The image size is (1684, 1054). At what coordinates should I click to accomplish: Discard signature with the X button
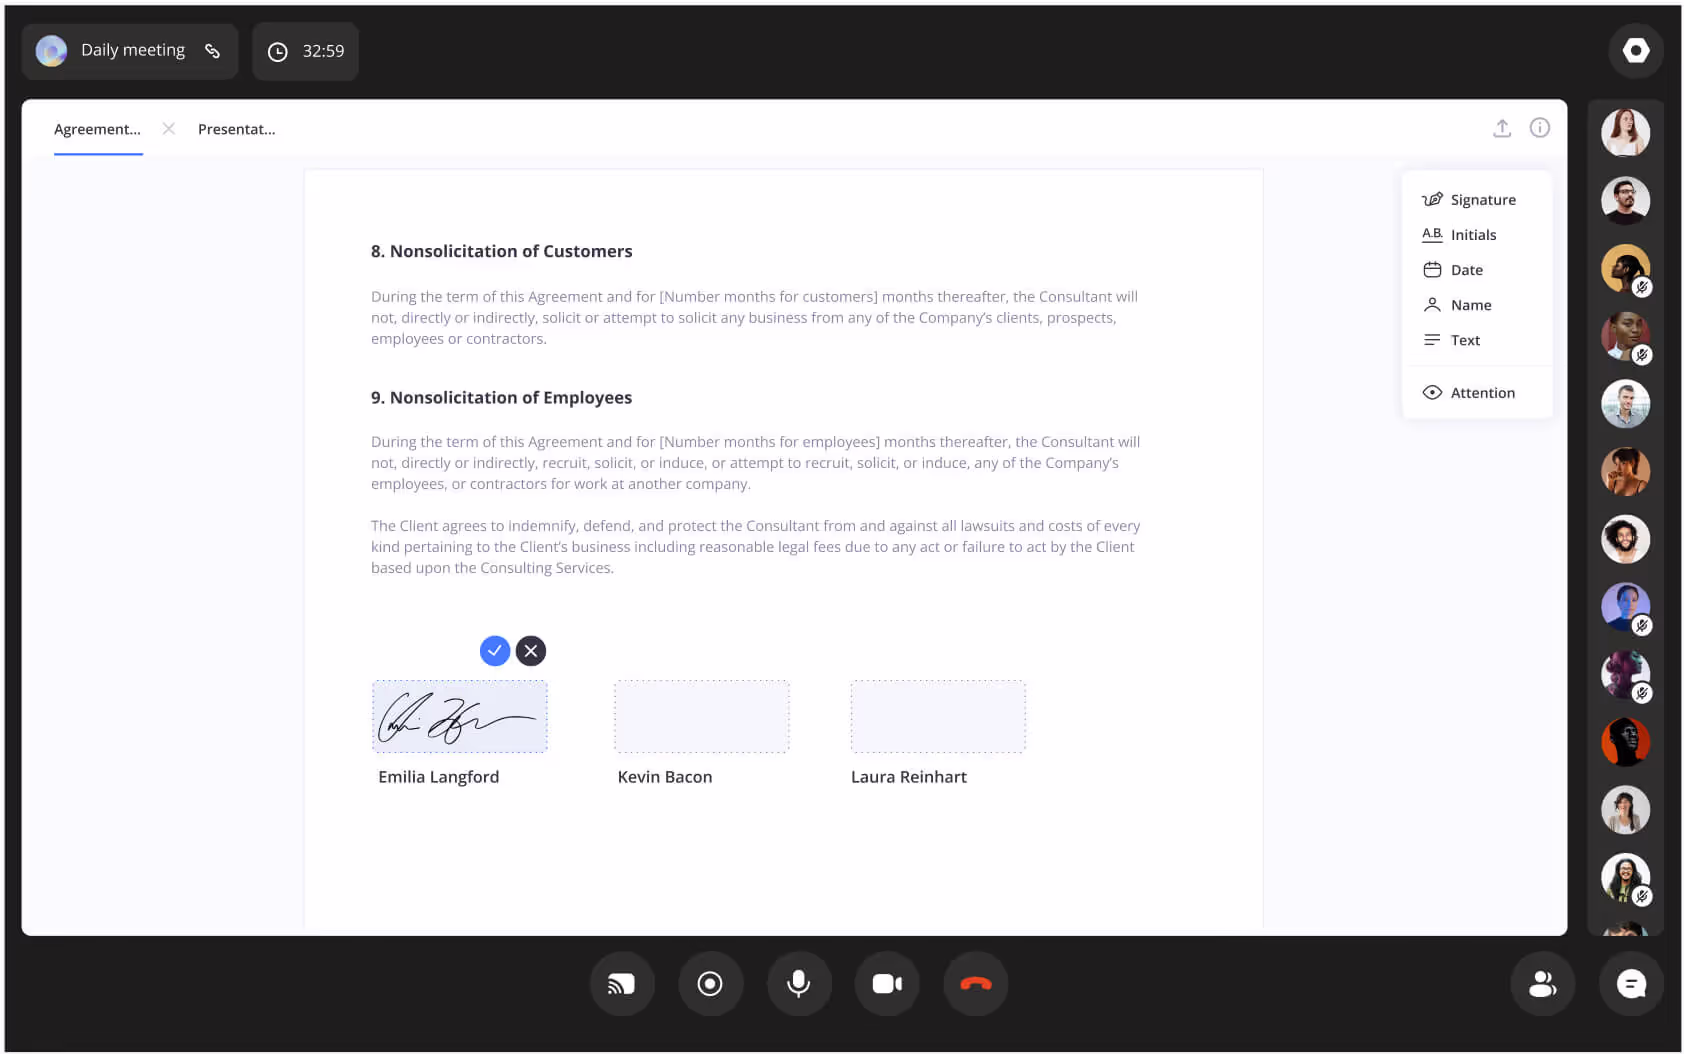tap(531, 651)
